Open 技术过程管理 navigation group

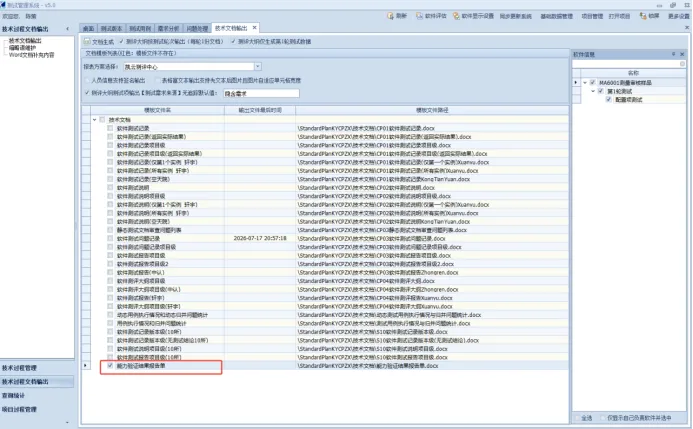tap(37, 368)
